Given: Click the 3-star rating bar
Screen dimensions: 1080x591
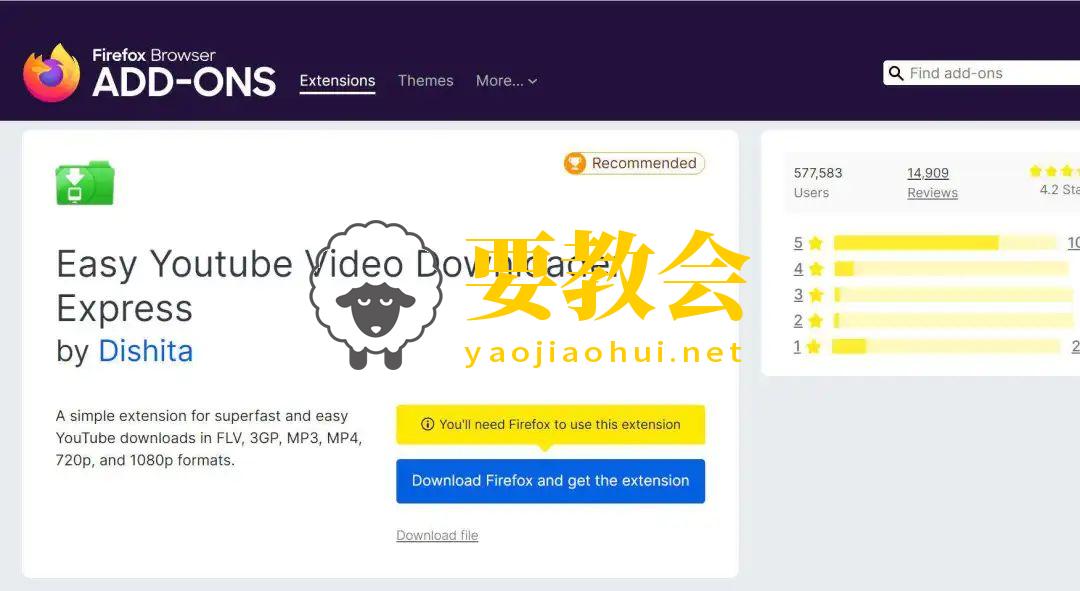Looking at the screenshot, I should [954, 295].
